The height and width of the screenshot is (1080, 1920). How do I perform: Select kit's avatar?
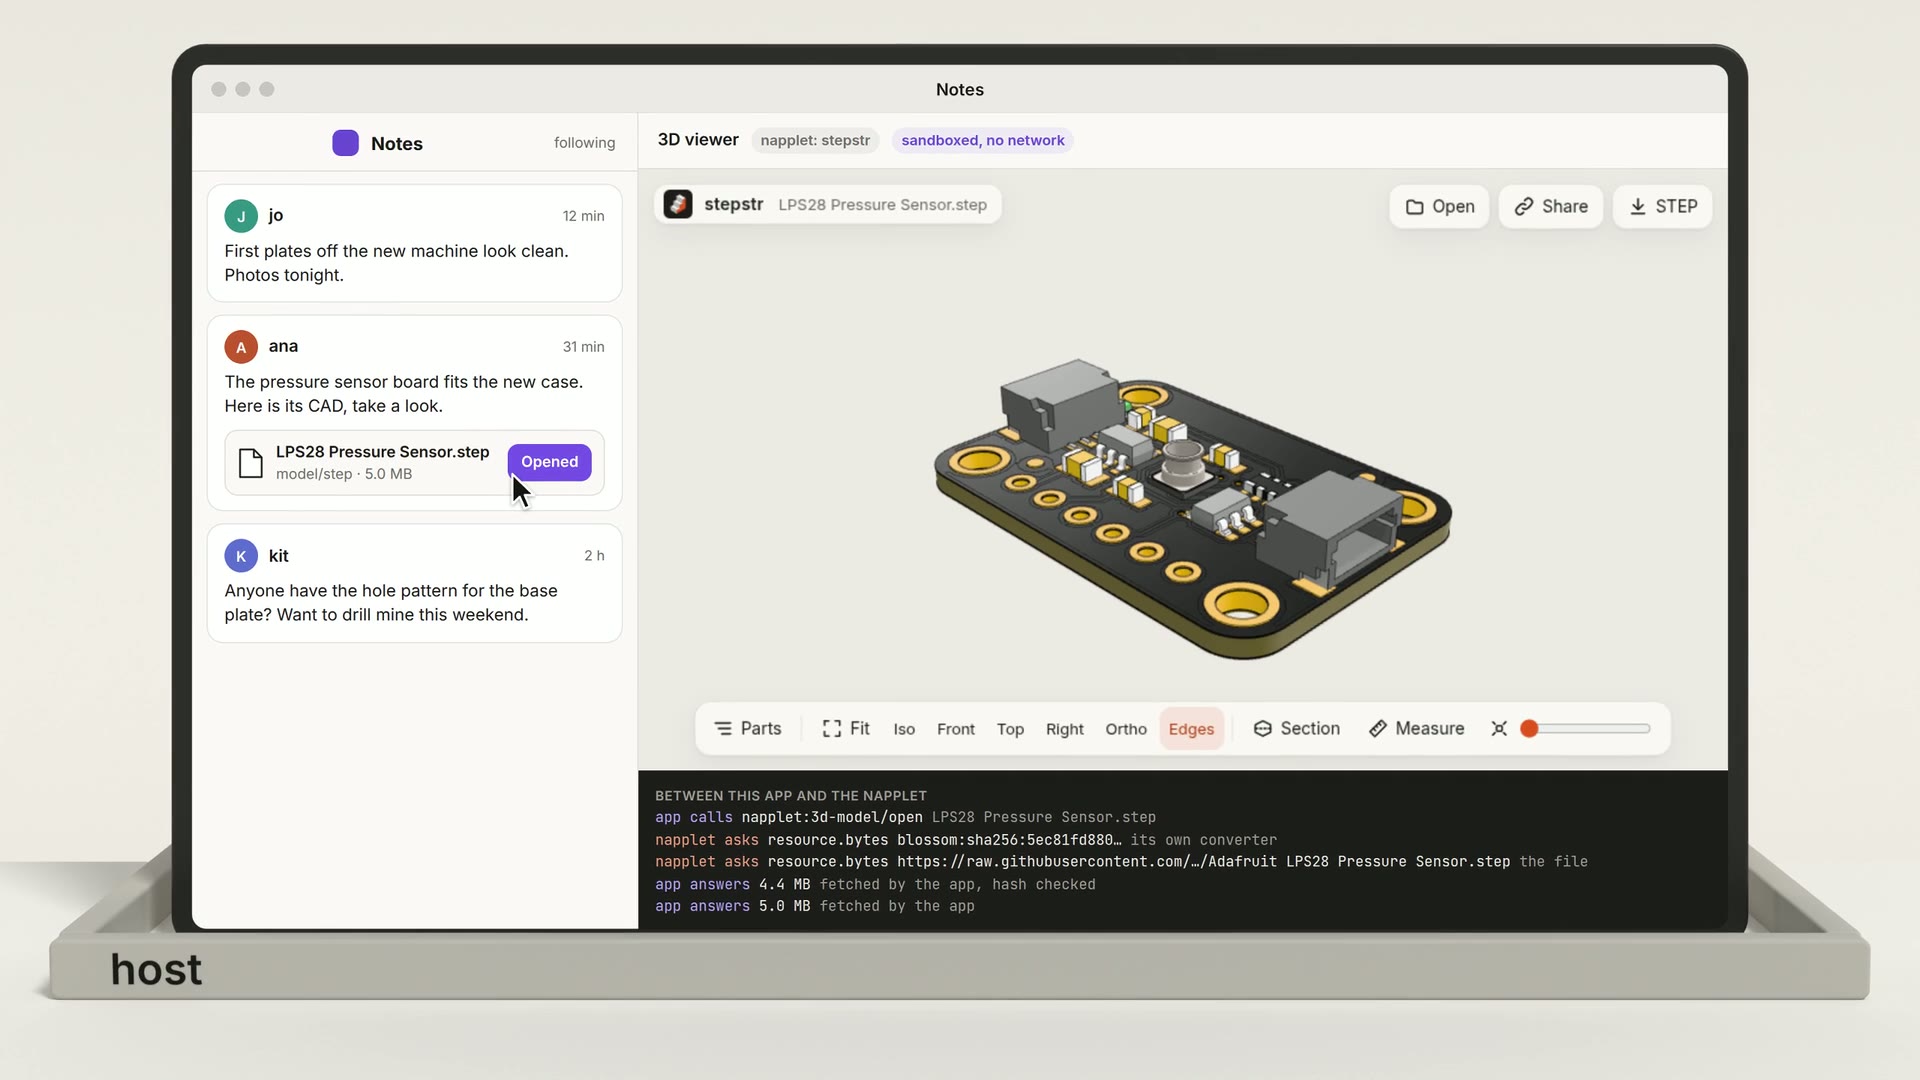[241, 556]
